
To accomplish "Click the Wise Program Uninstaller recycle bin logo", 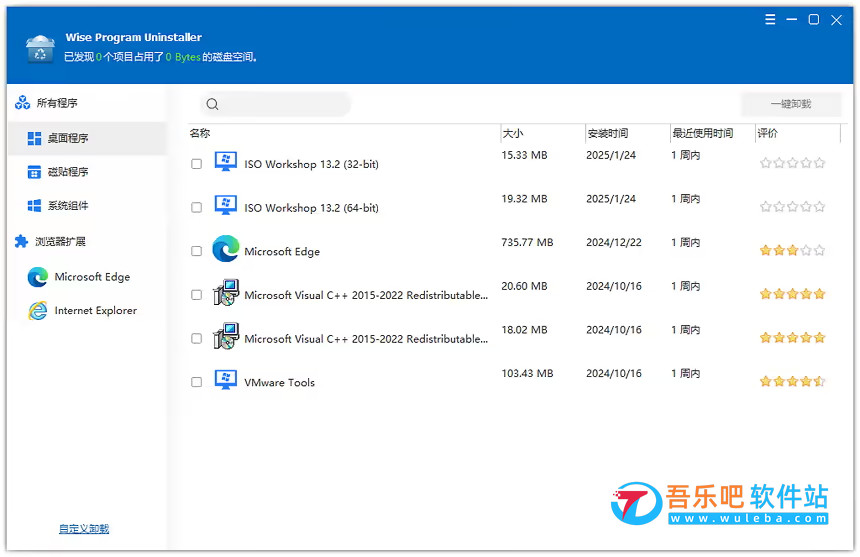I will (x=40, y=49).
